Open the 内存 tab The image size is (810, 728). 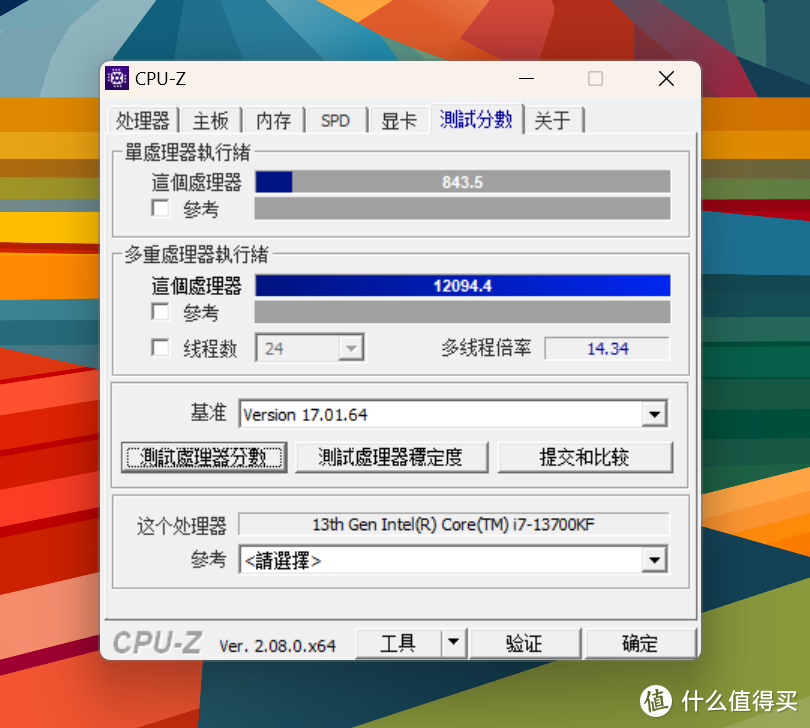[274, 120]
